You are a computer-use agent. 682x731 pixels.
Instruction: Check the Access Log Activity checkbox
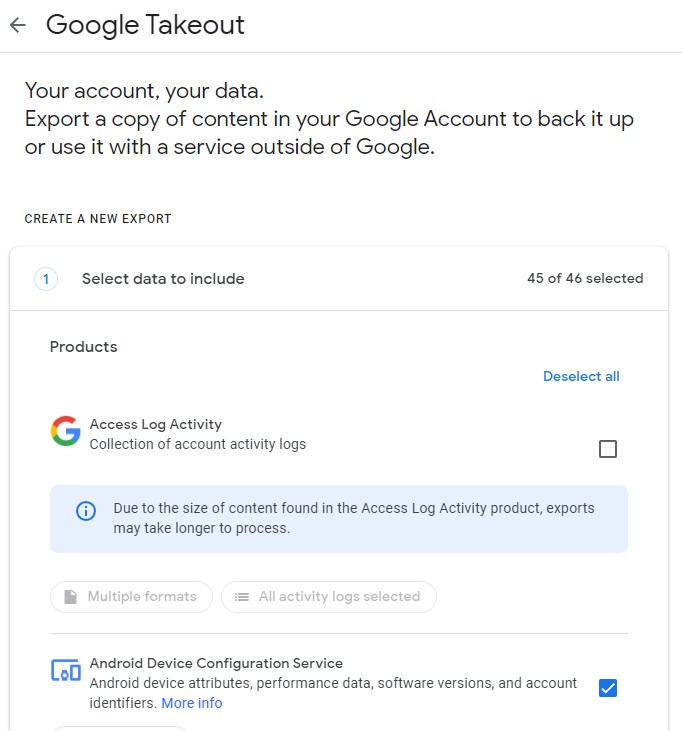coord(608,449)
